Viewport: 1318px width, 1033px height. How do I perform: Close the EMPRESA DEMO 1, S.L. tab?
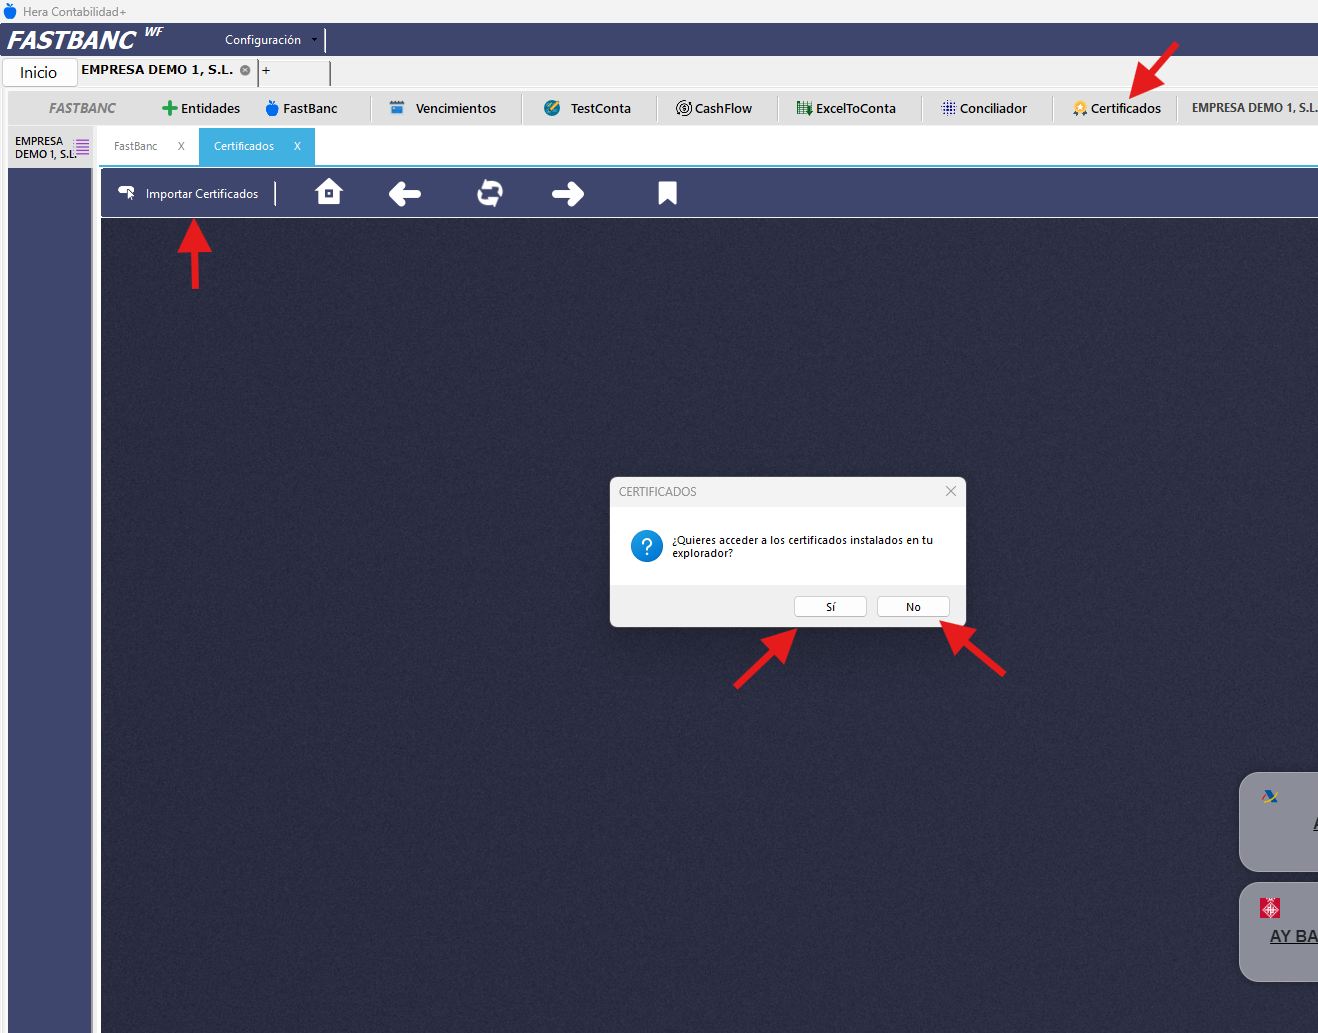click(245, 70)
